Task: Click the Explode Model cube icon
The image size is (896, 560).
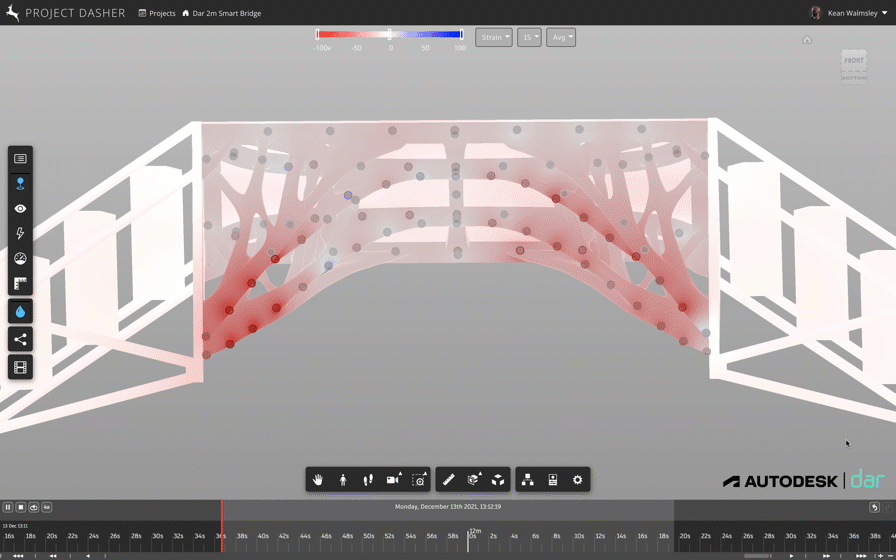Action: [498, 480]
